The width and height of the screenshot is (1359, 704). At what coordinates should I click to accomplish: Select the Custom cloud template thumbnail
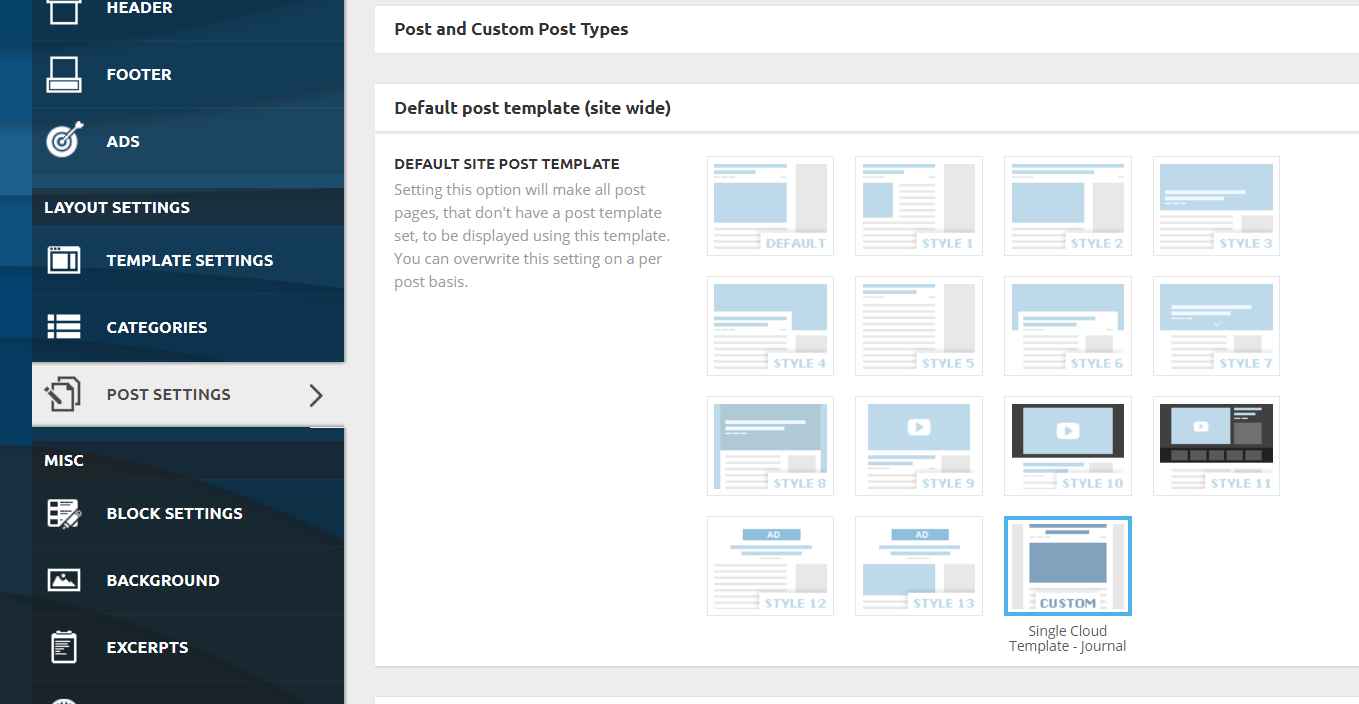coord(1068,566)
